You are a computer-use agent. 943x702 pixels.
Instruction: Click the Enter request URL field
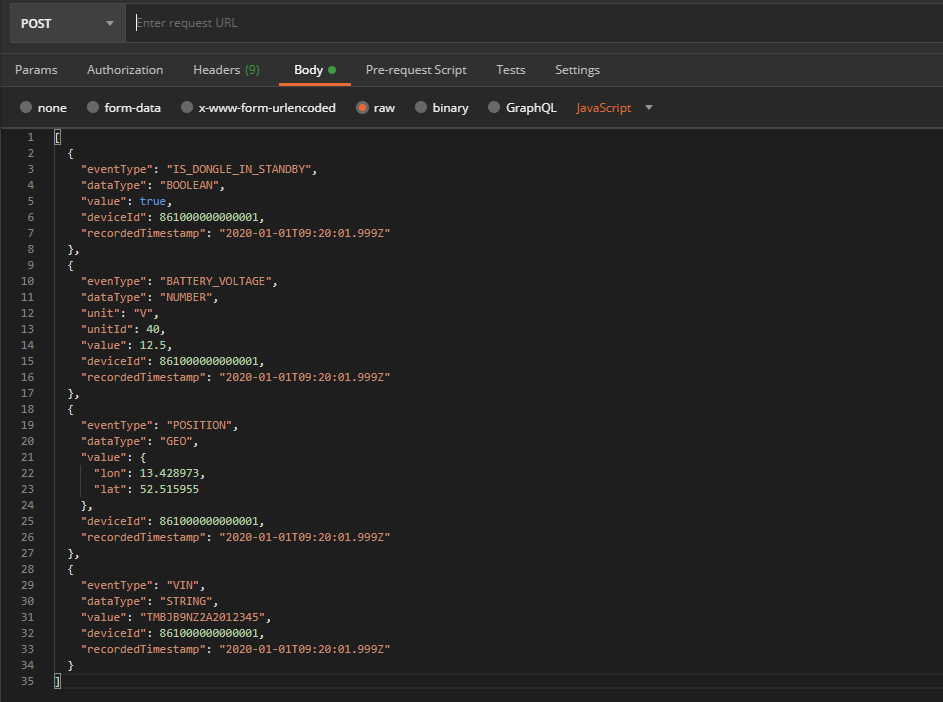pos(530,23)
